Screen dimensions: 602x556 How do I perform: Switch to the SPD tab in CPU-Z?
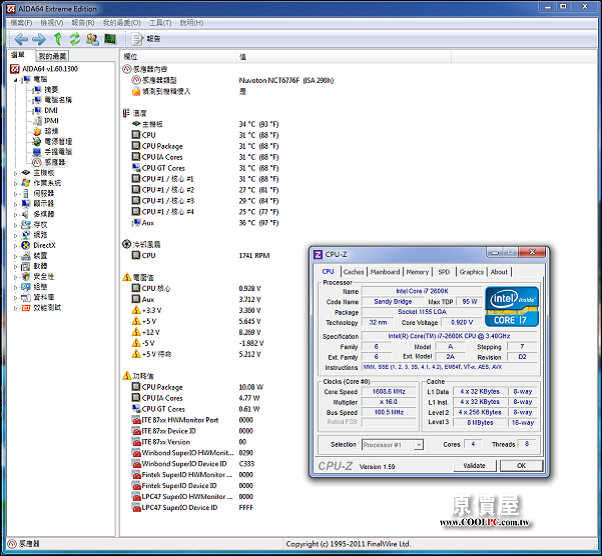tap(444, 271)
